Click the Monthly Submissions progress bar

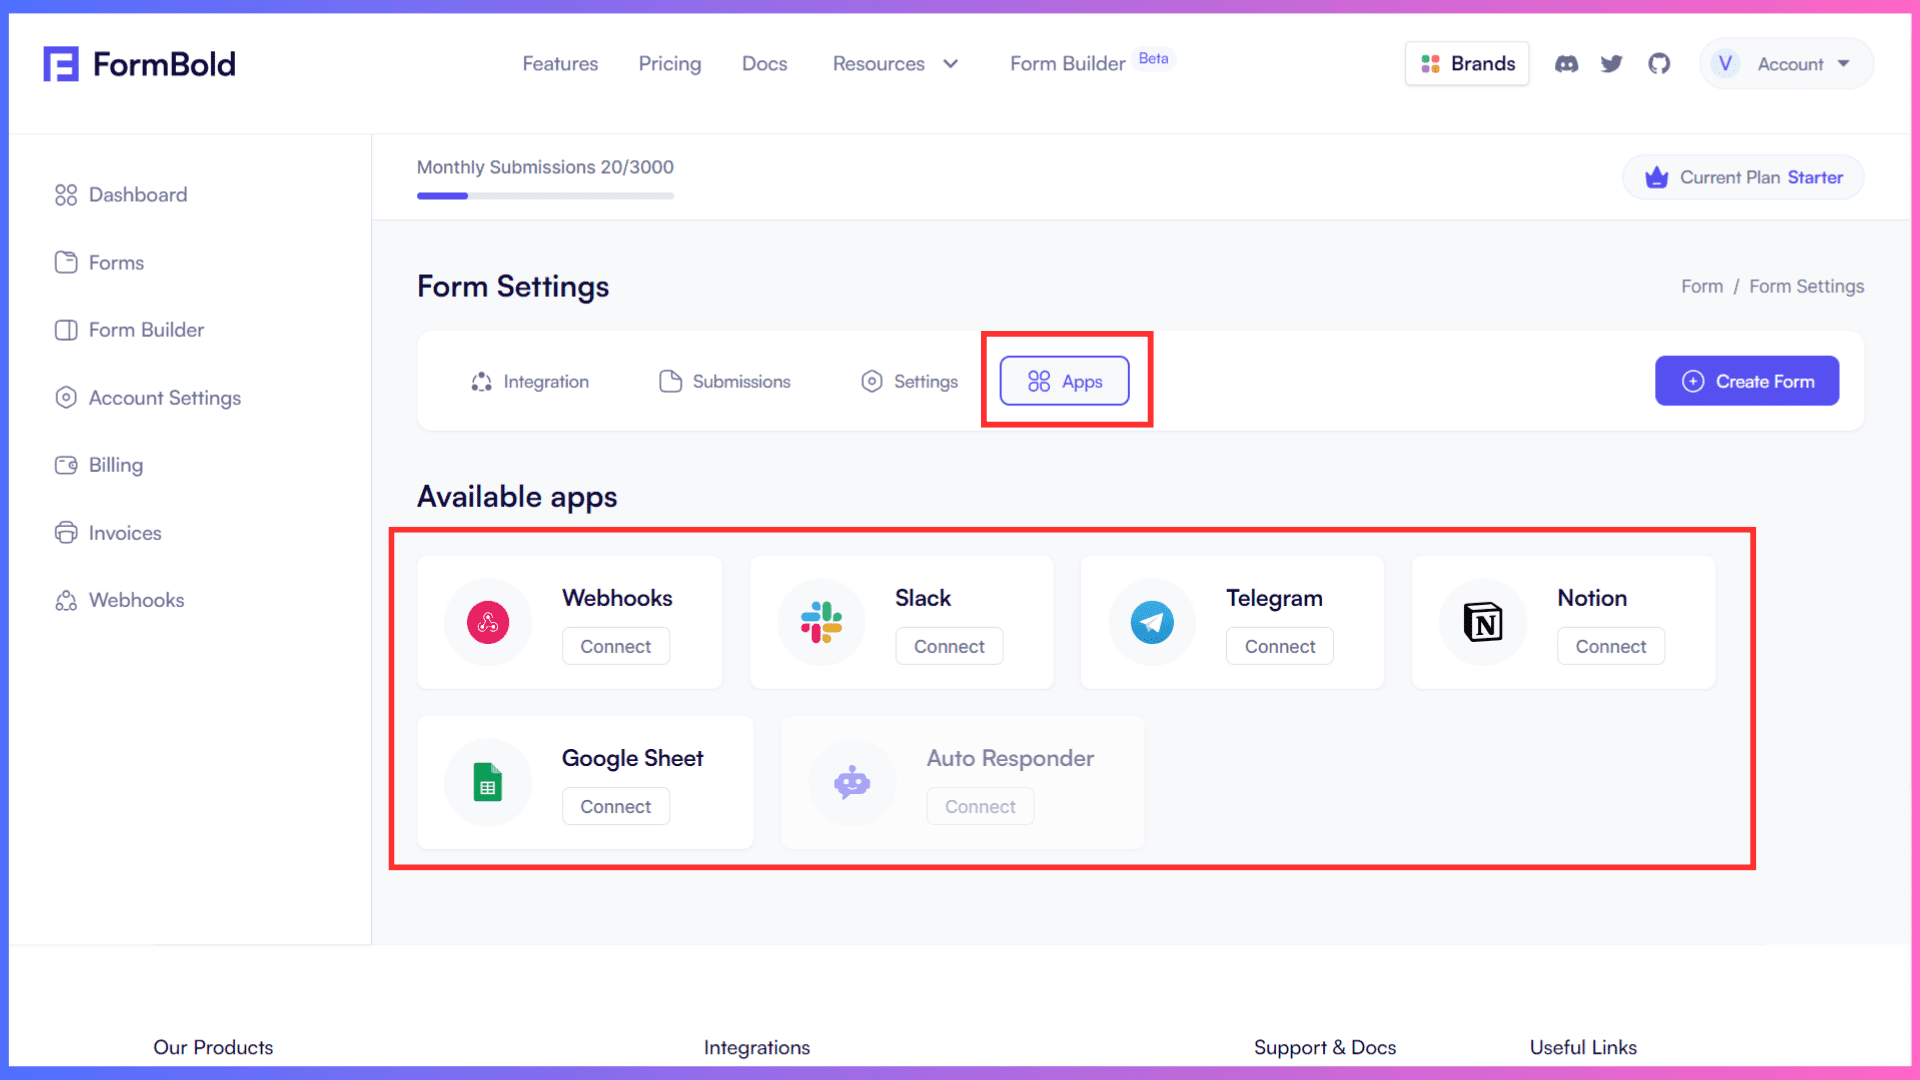click(545, 196)
